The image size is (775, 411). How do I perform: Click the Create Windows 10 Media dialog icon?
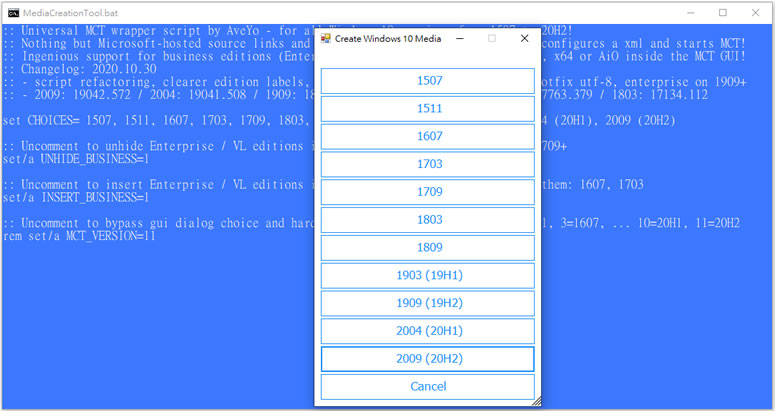325,39
